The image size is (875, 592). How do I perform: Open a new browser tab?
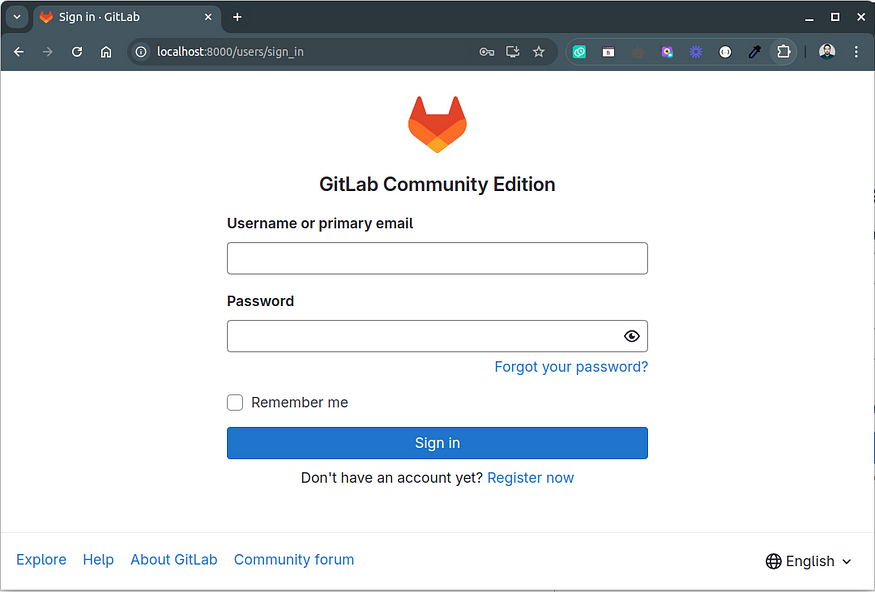237,17
